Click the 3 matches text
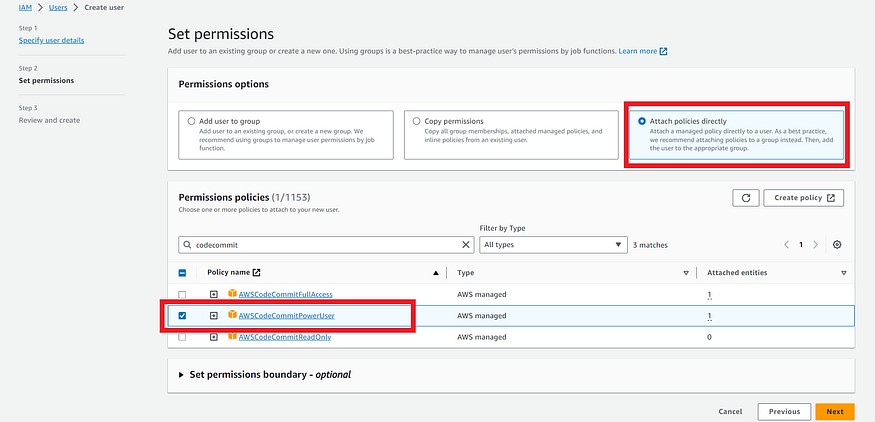This screenshot has height=422, width=875. coord(650,245)
